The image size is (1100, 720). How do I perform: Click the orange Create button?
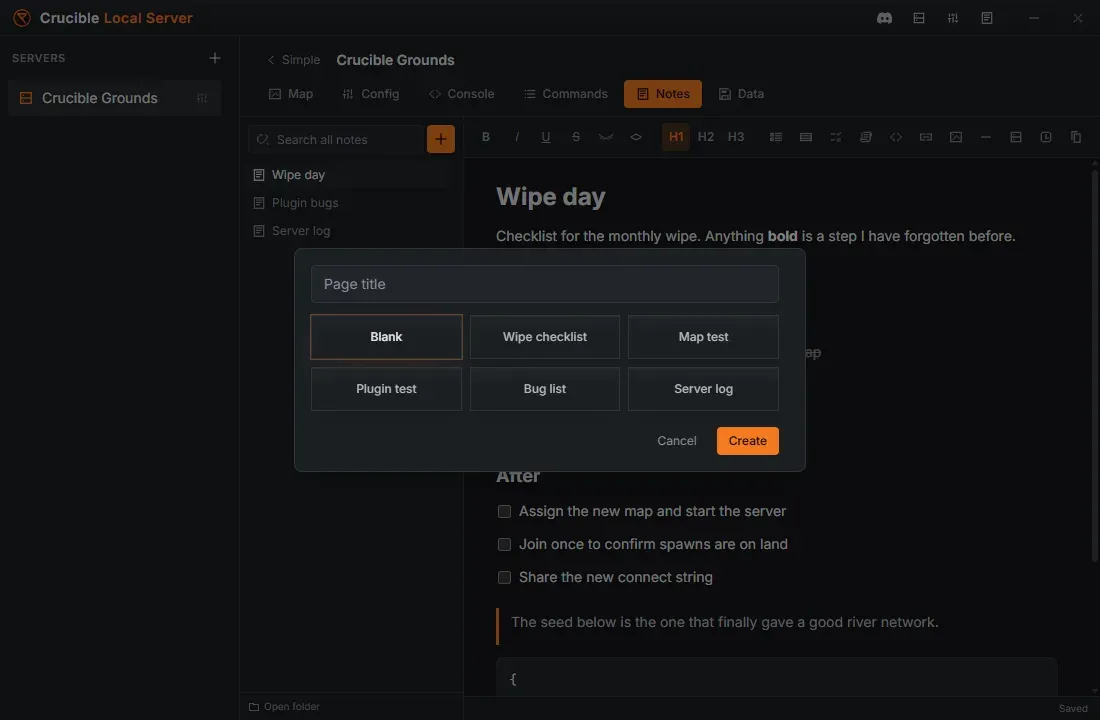coord(748,441)
